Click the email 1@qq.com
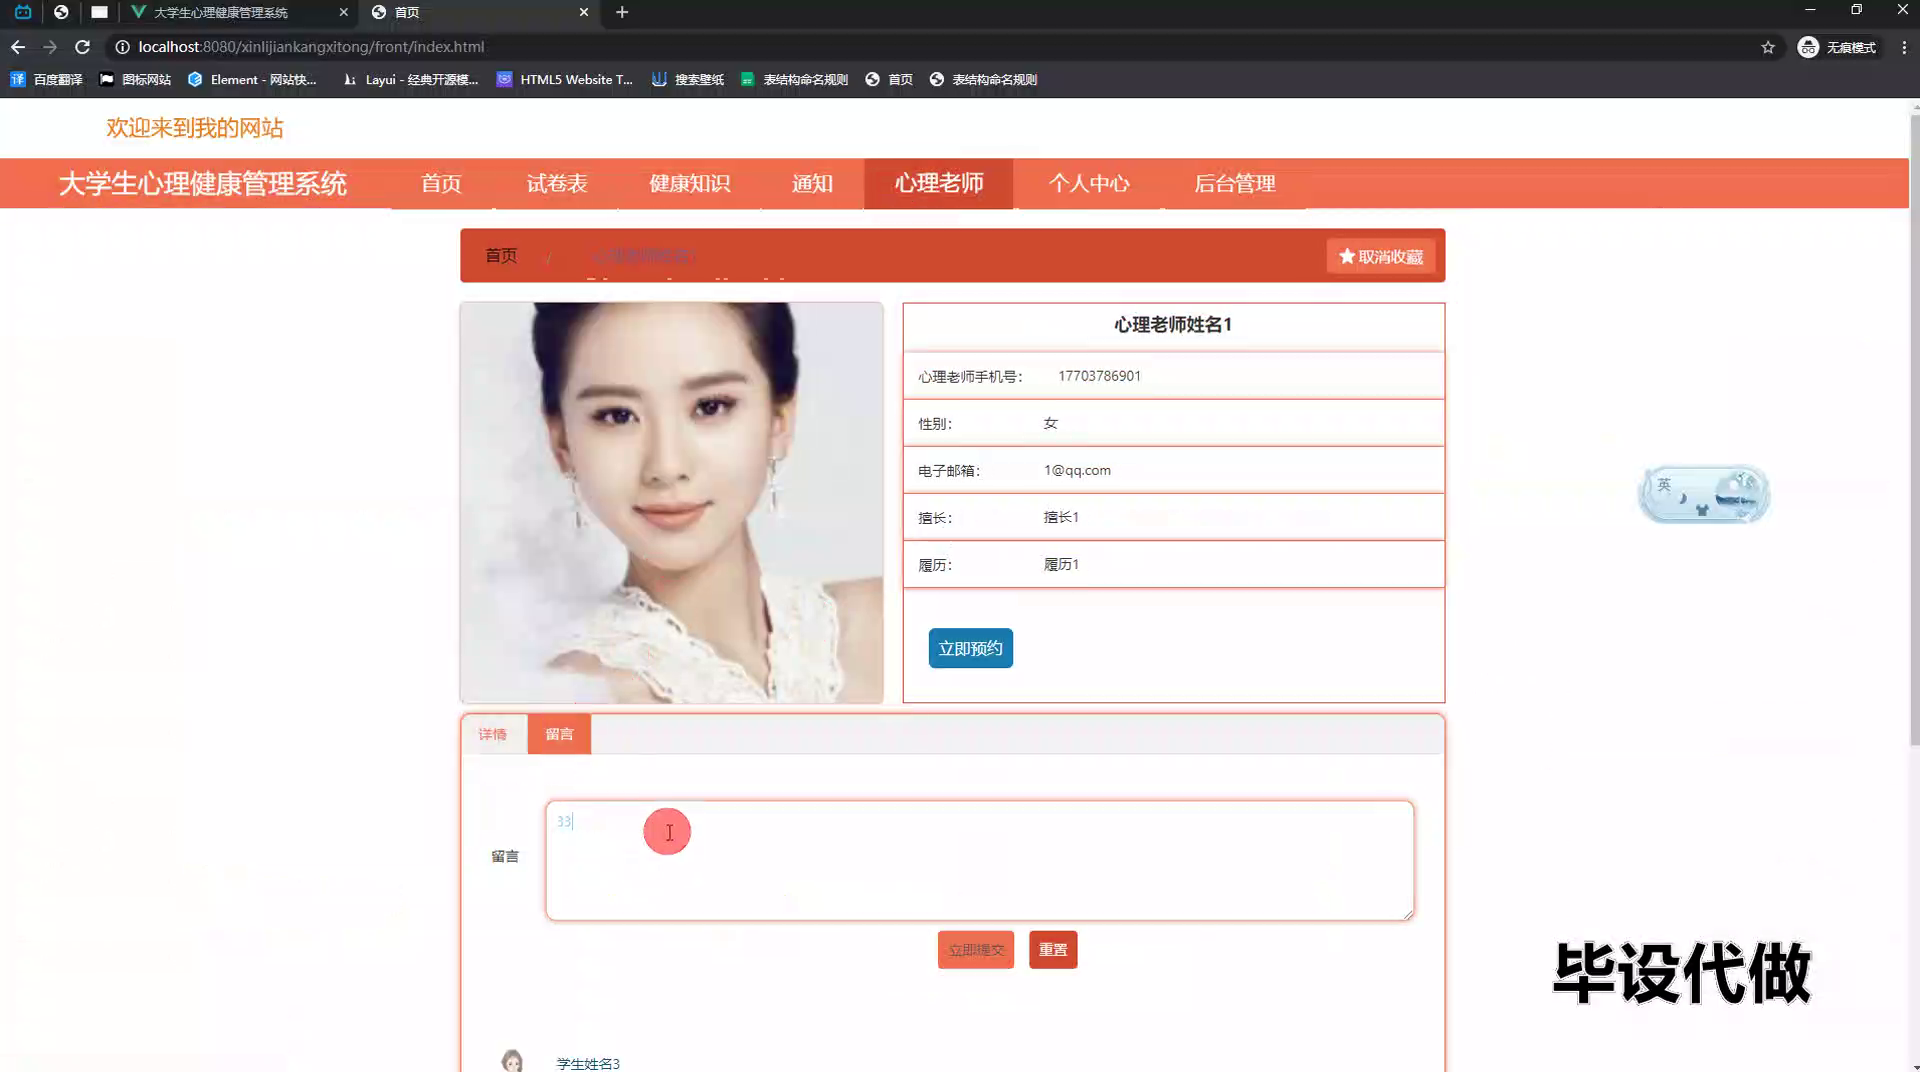This screenshot has width=1920, height=1072. (x=1077, y=470)
